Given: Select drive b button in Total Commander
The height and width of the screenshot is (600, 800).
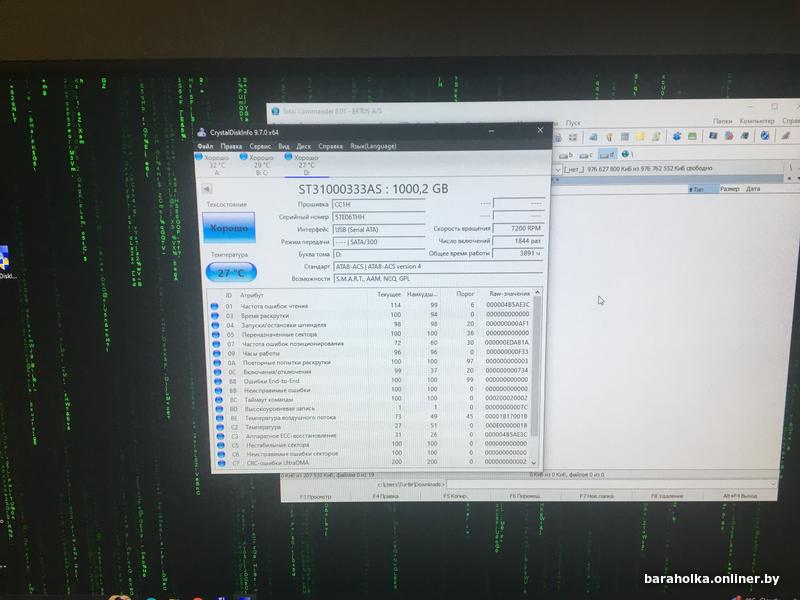Looking at the screenshot, I should tap(566, 155).
